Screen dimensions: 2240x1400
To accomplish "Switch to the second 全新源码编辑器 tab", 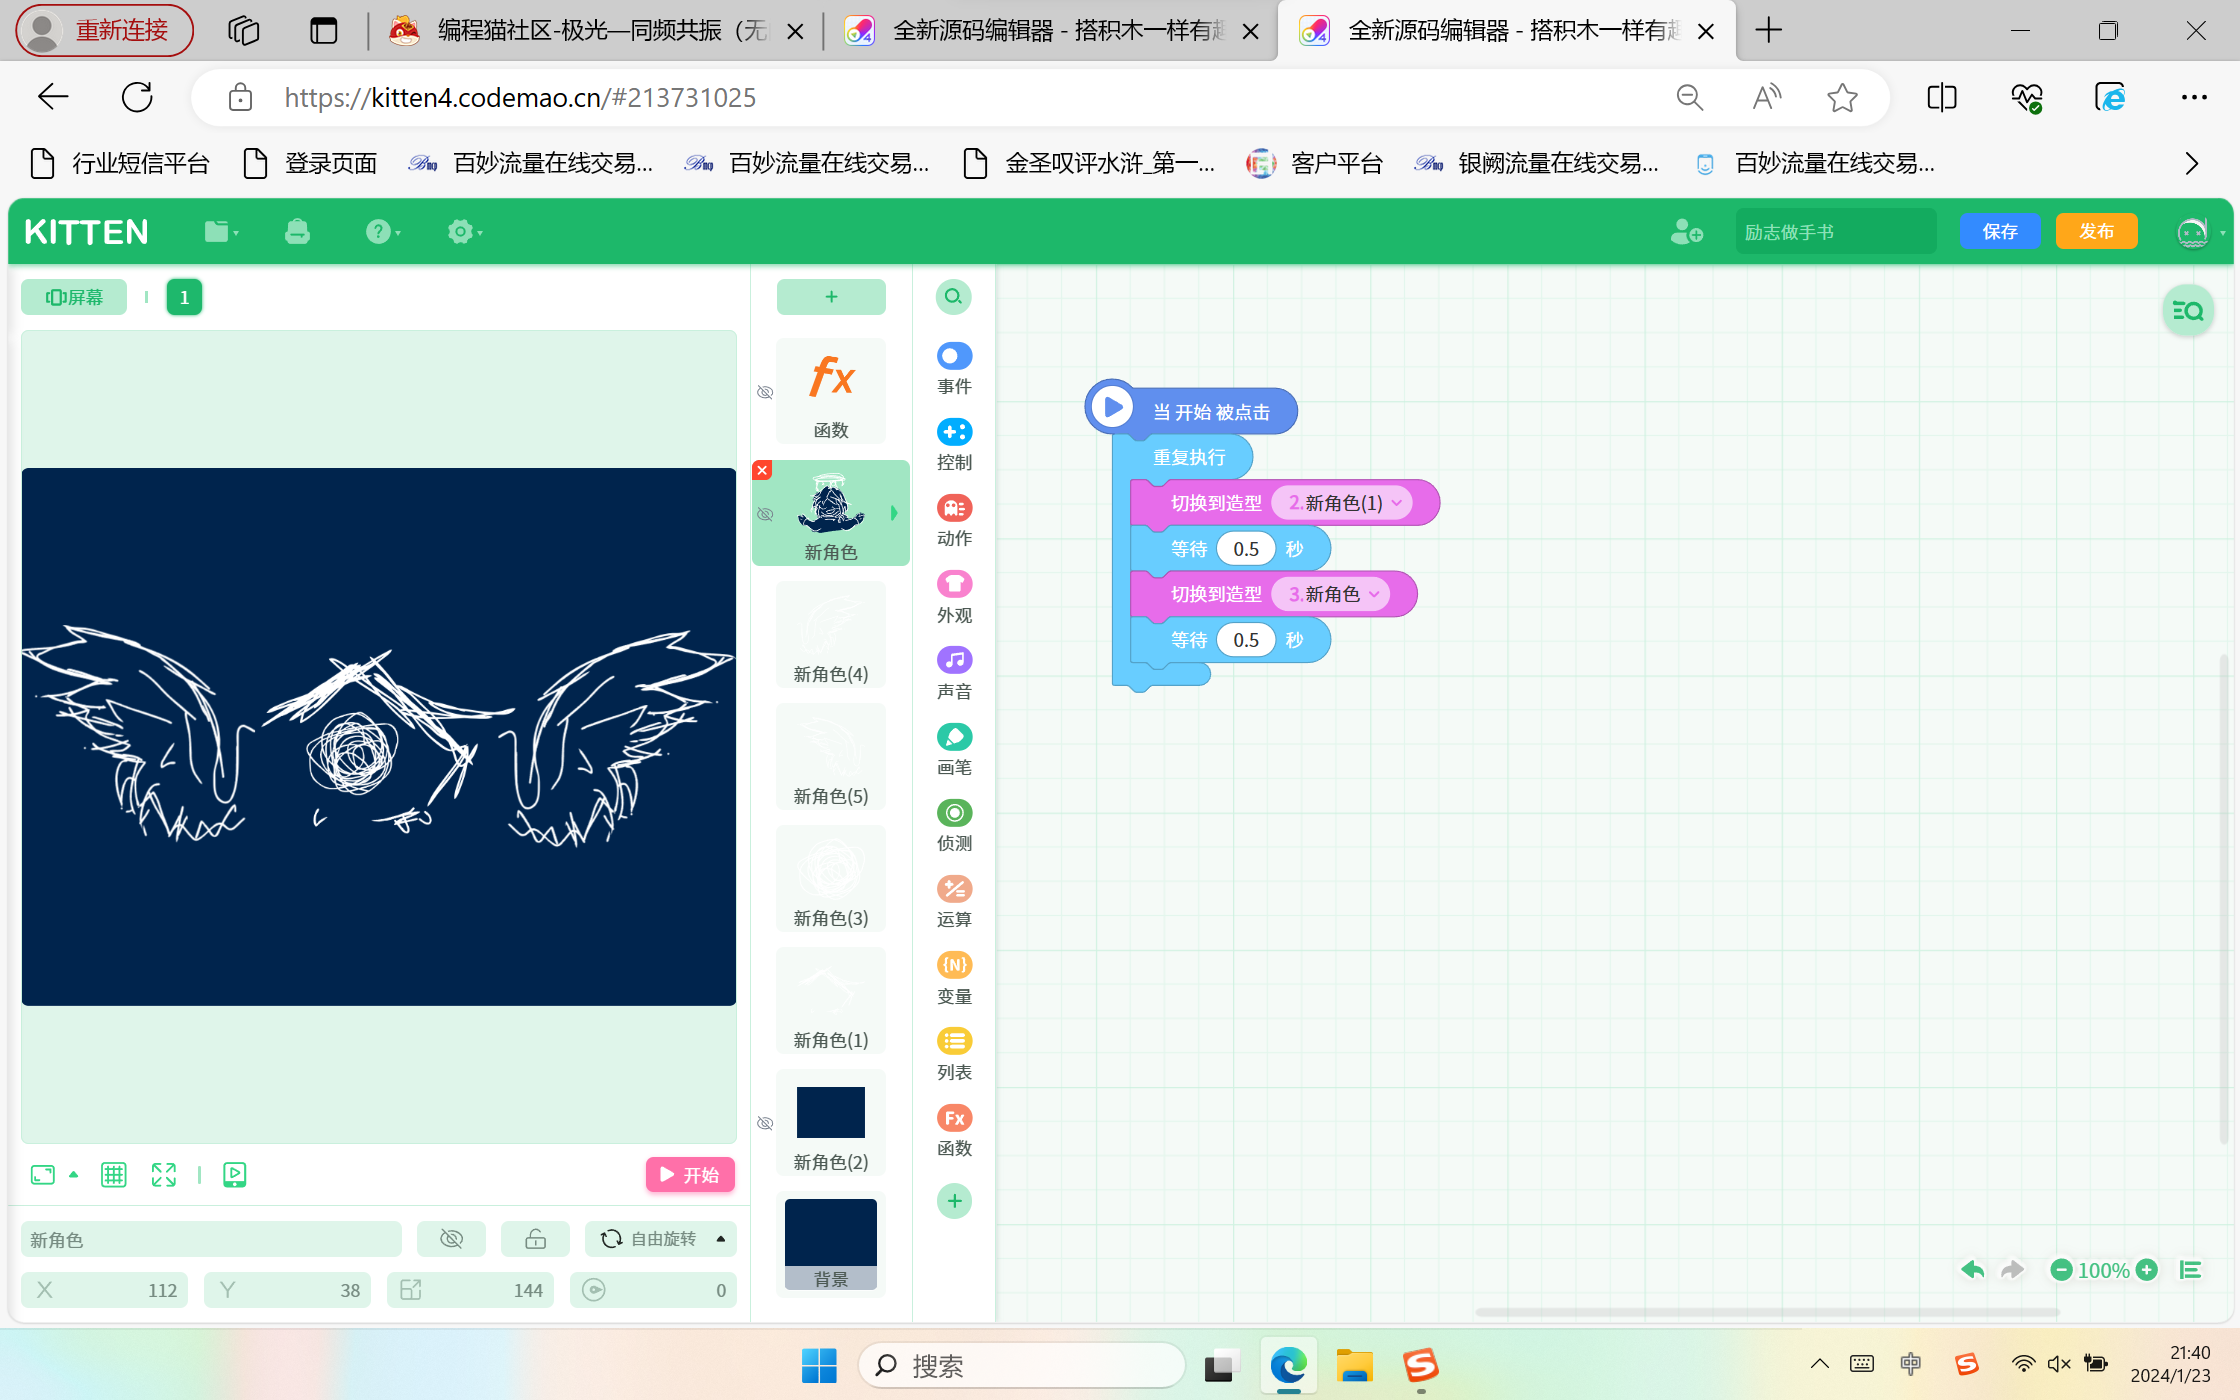I will pos(1507,31).
